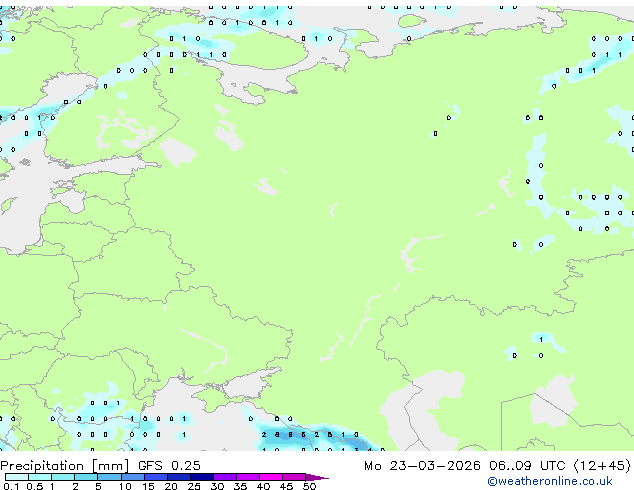Pick the 2–5 mm legend swatch
The image size is (634, 490).
[86, 477]
